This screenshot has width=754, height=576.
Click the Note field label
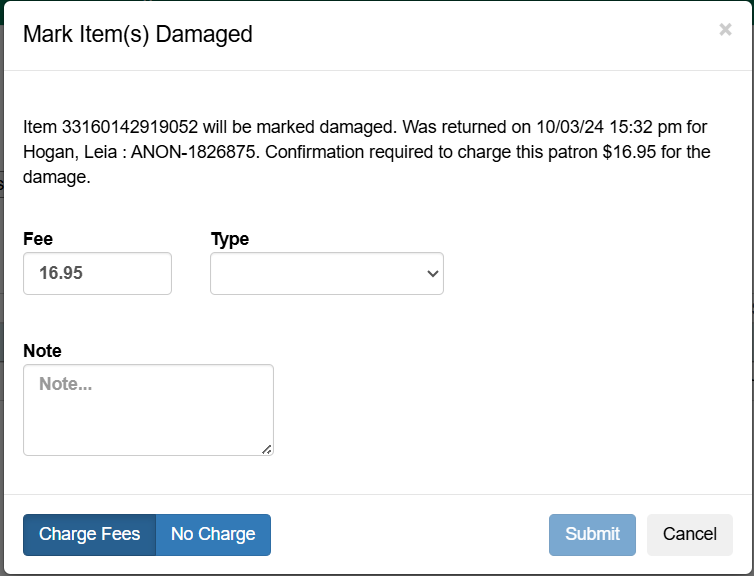tap(42, 351)
